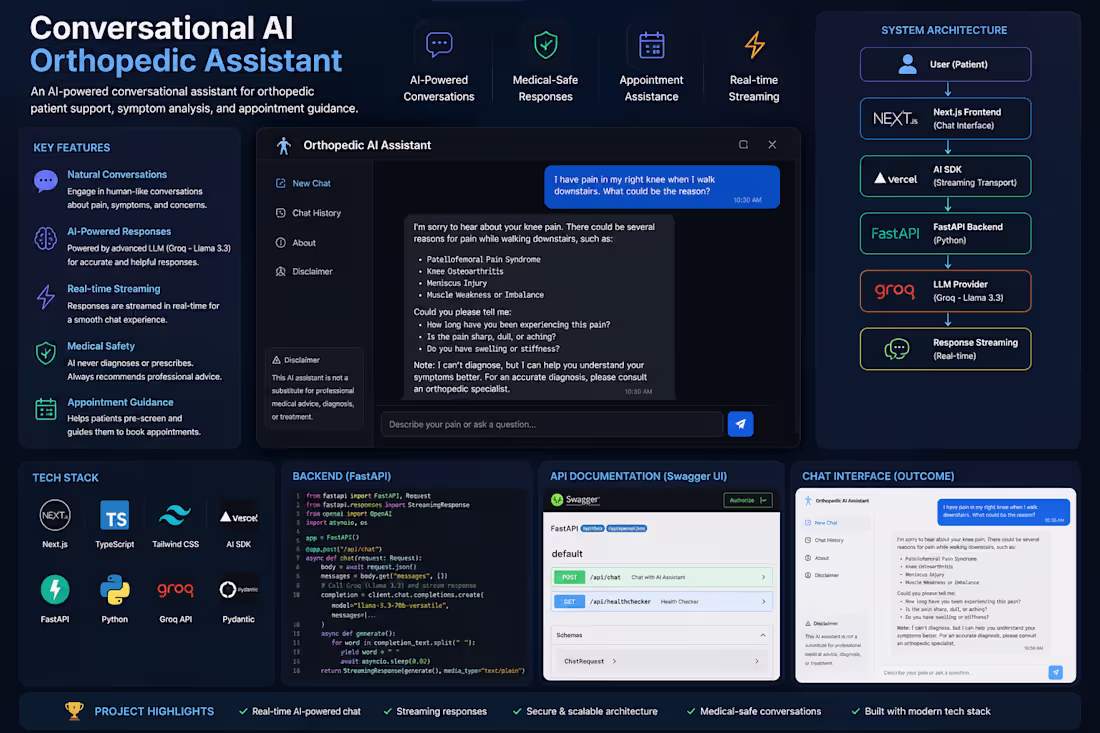Collapse the Schemas section
Viewport: 1100px width, 733px height.
coord(662,635)
